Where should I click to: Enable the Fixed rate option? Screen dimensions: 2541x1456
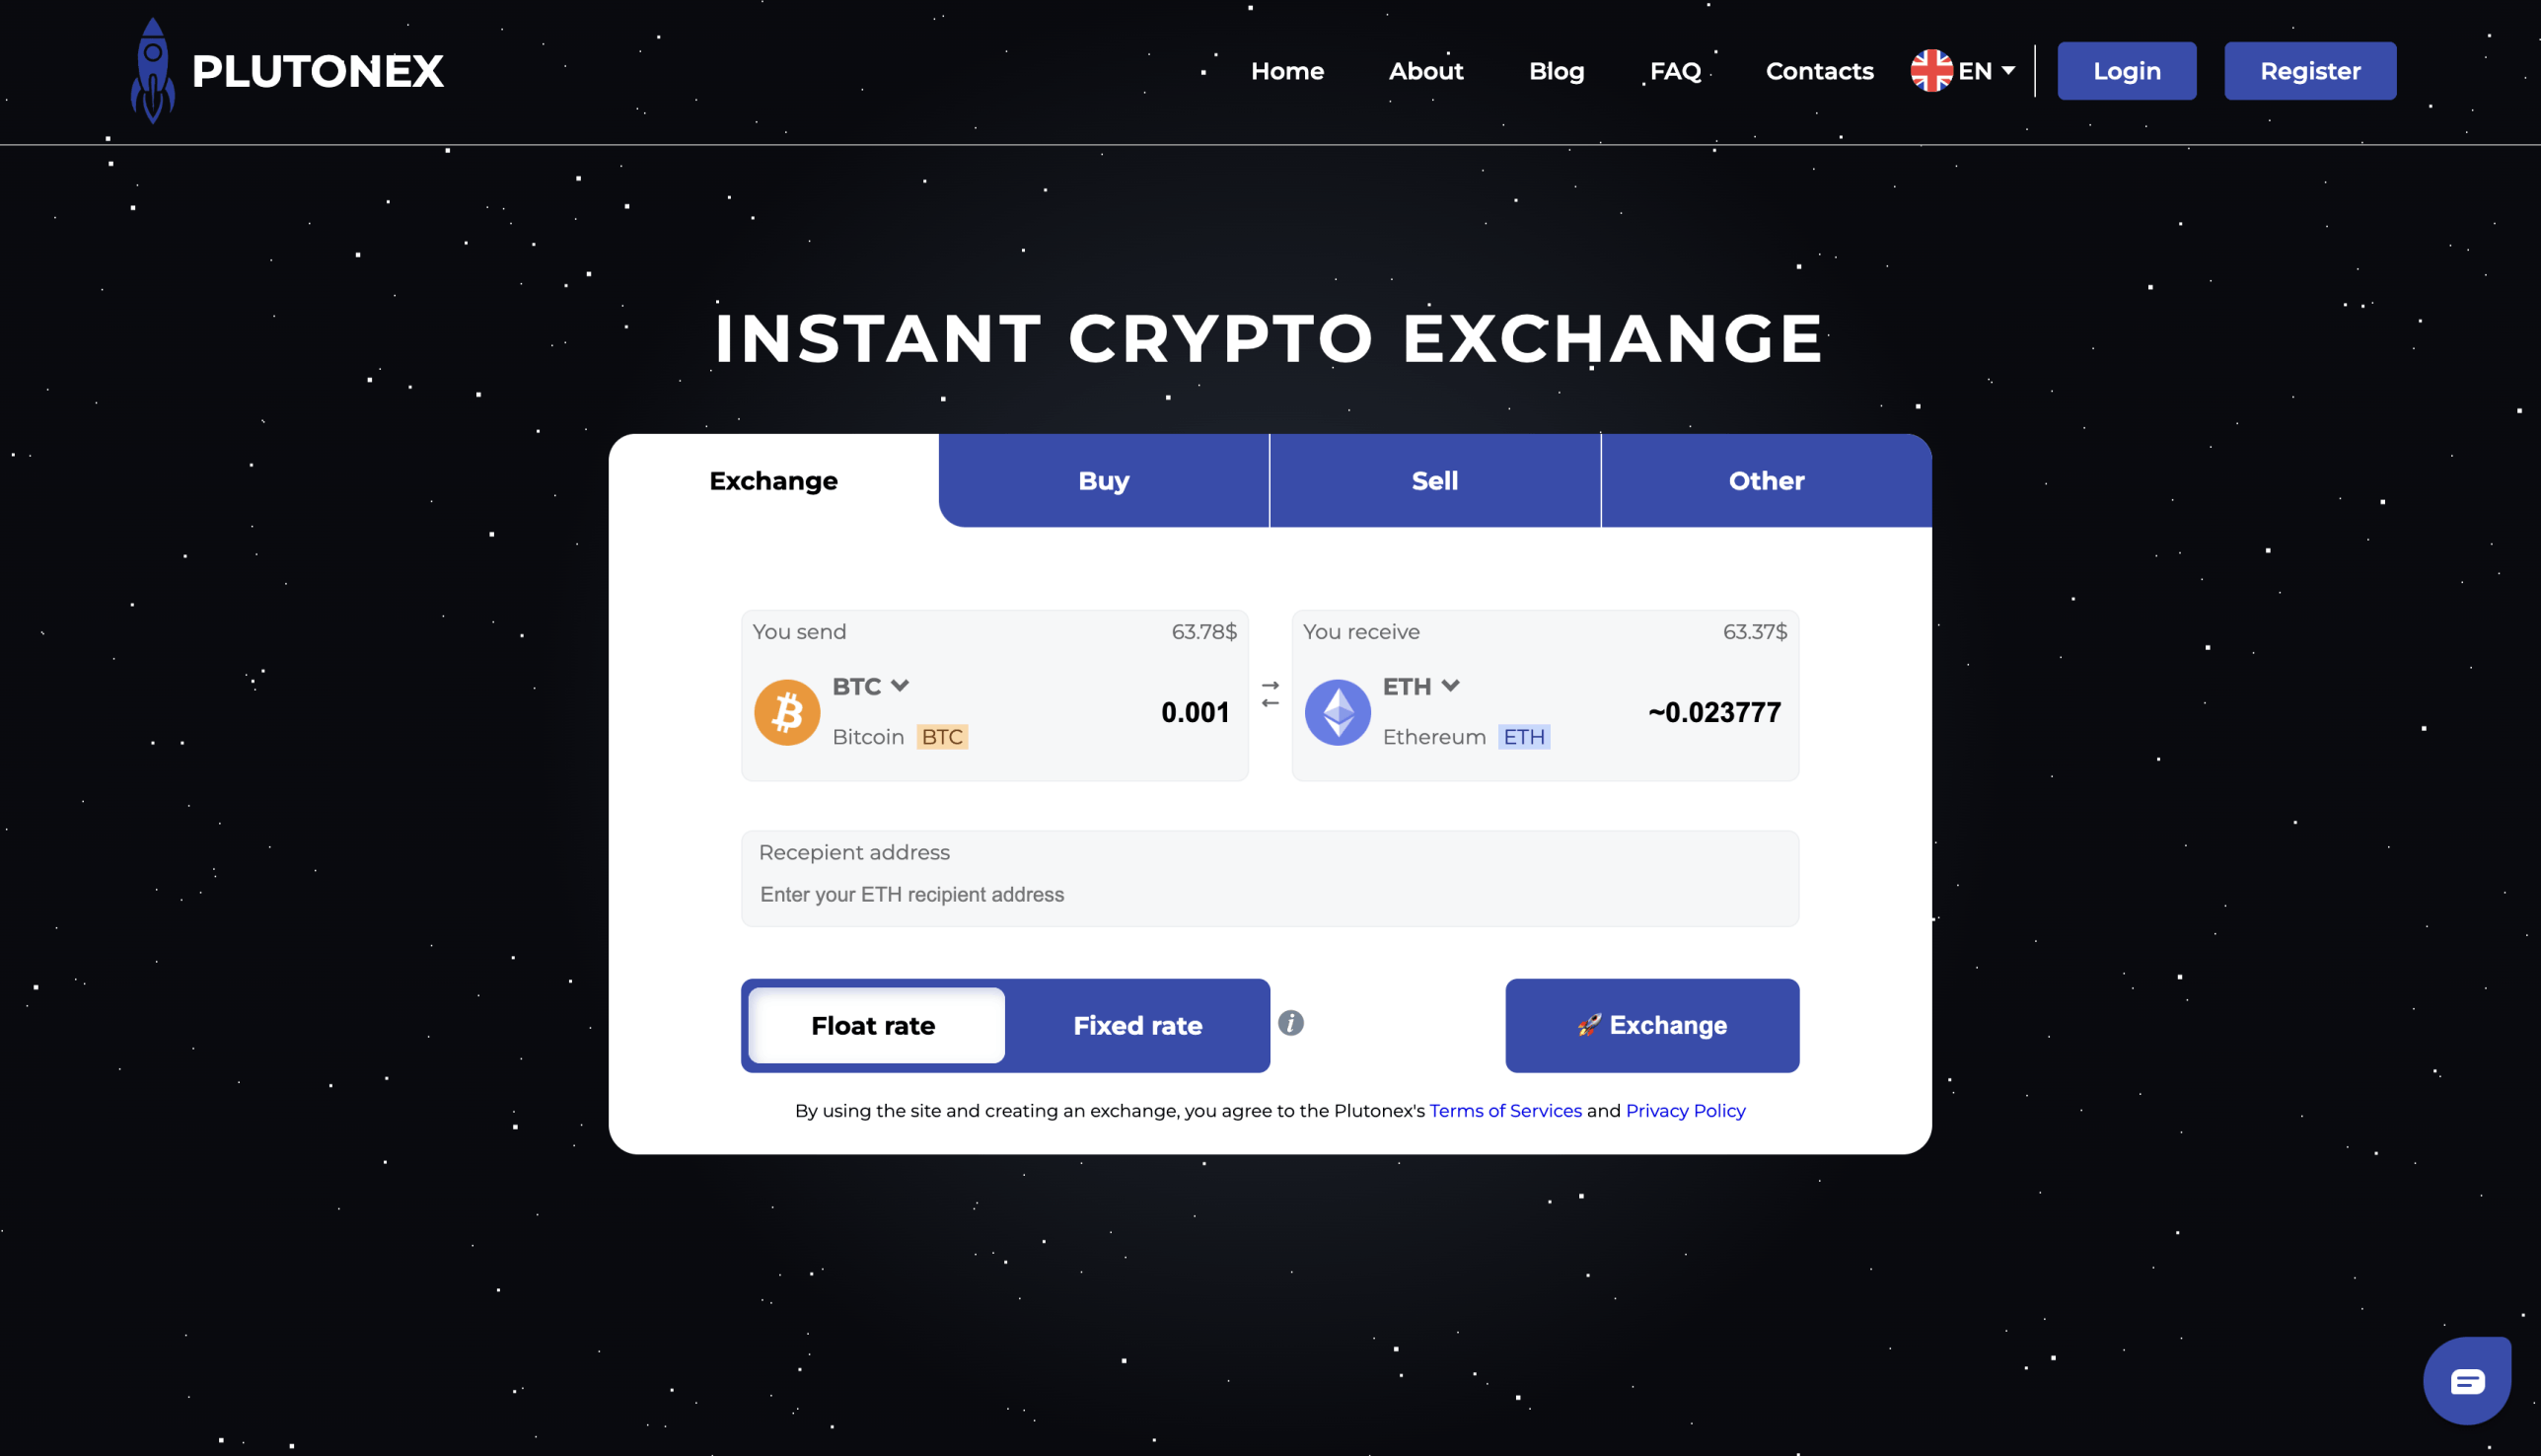pos(1136,1025)
